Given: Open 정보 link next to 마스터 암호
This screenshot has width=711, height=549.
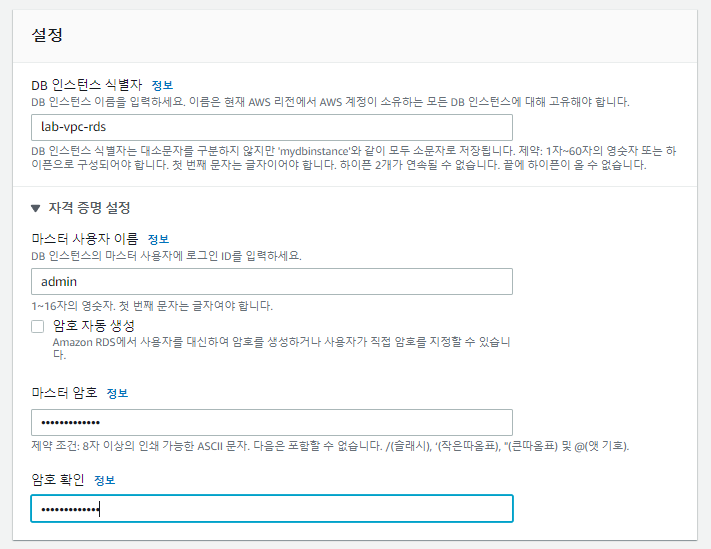Looking at the screenshot, I should point(117,393).
